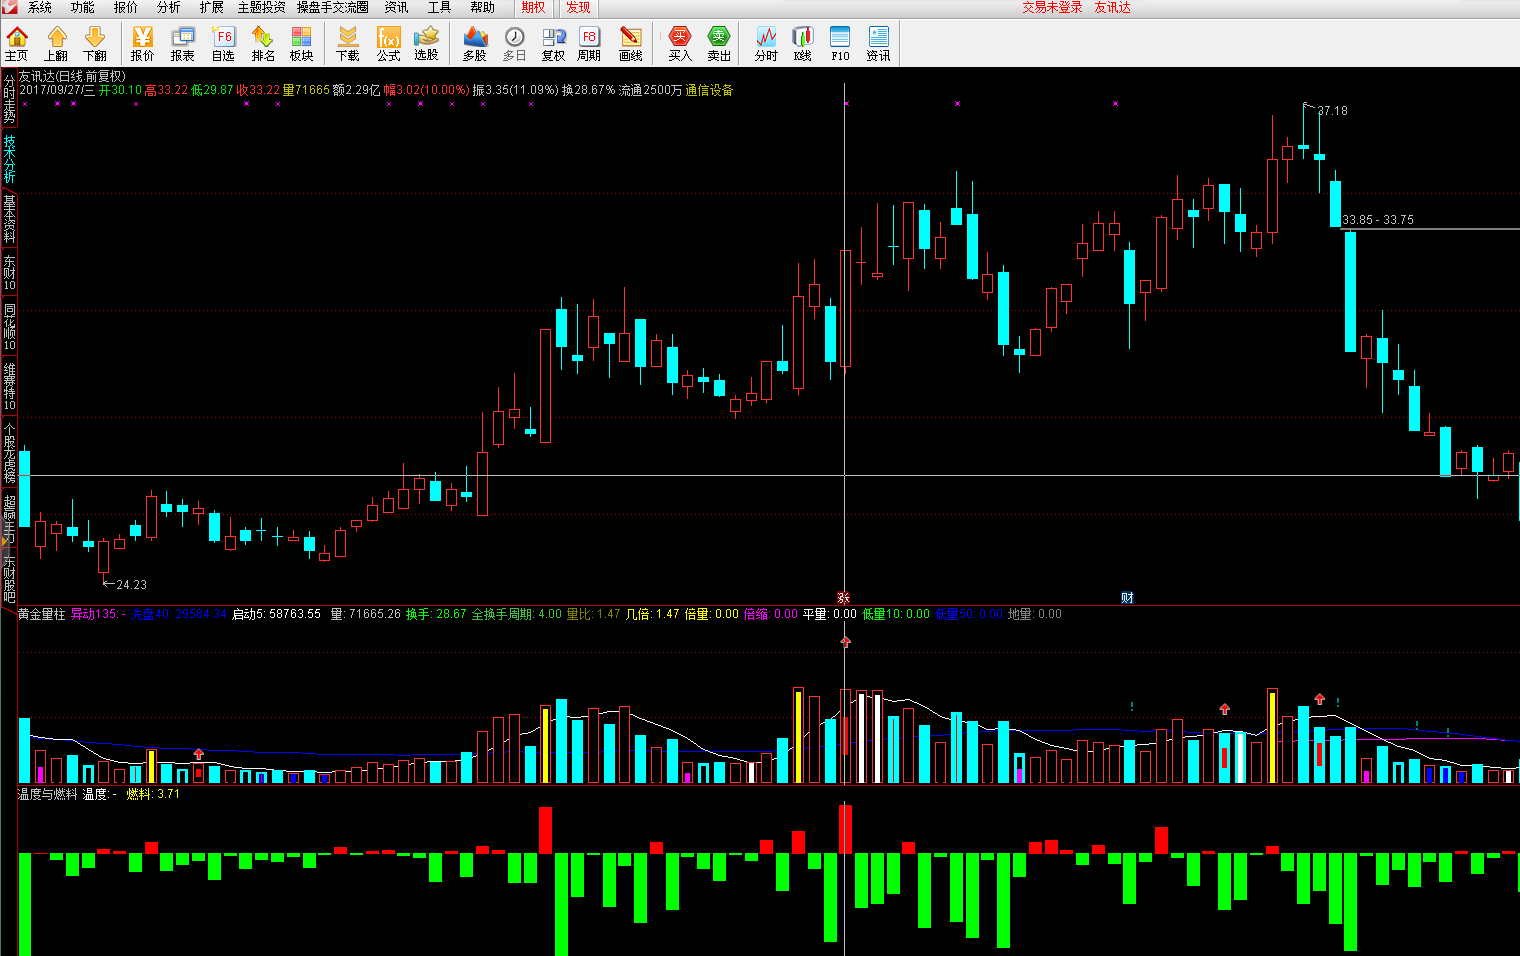Open the 分析 menu
Image resolution: width=1520 pixels, height=956 pixels.
[168, 7]
